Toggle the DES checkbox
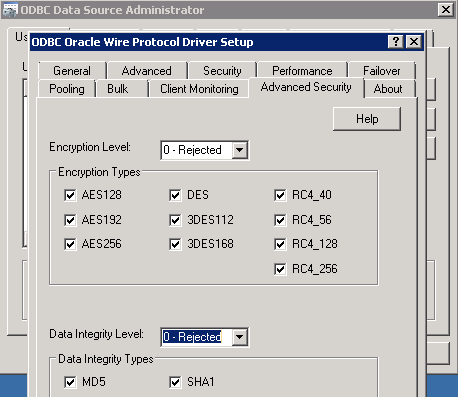 [x=175, y=195]
